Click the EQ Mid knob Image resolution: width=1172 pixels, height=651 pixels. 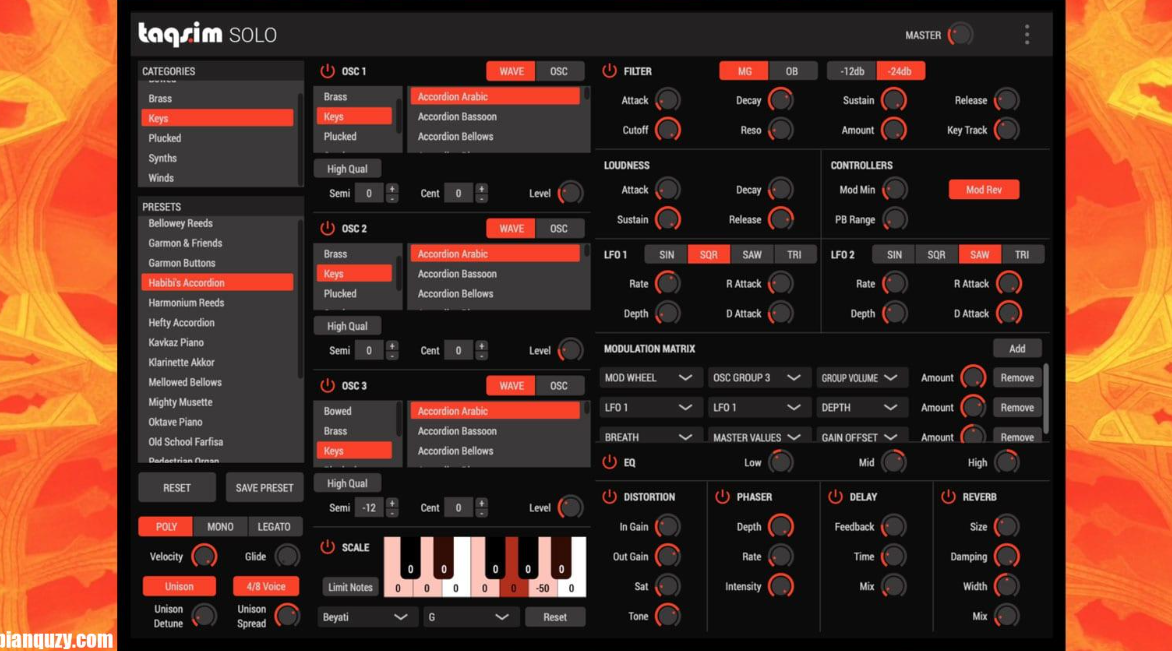coord(893,462)
